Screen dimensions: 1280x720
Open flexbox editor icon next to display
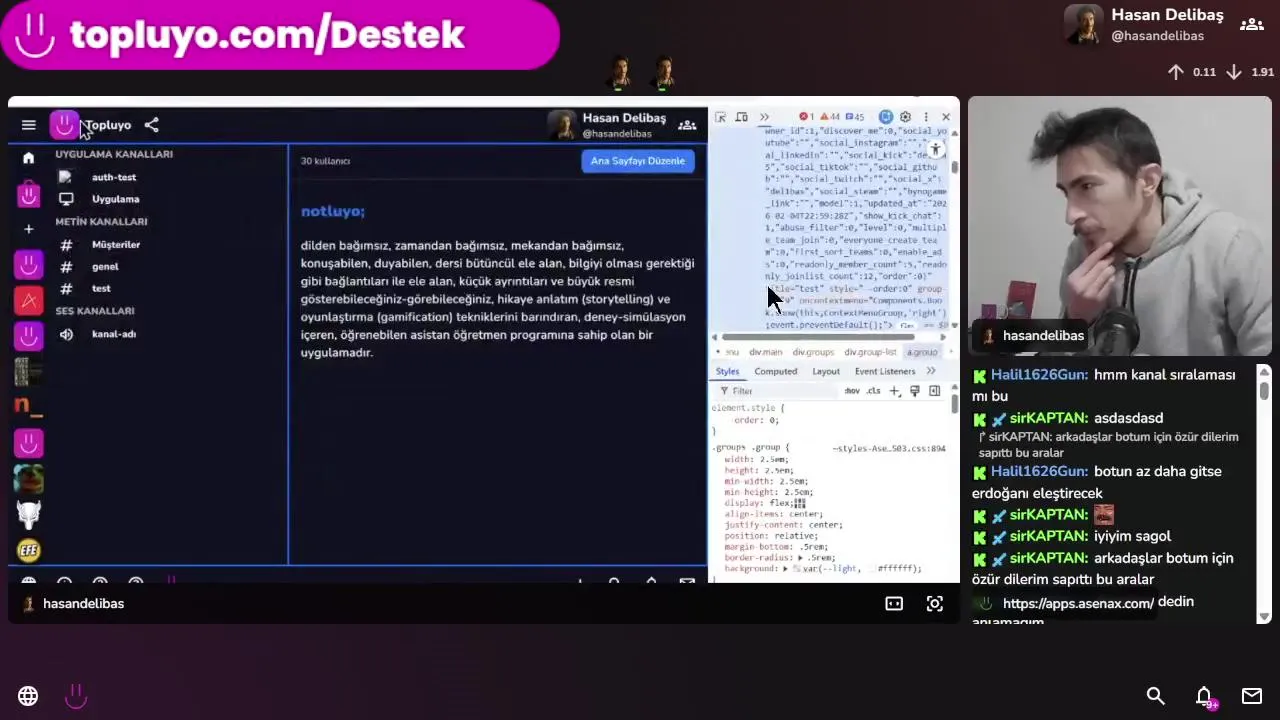(x=799, y=503)
